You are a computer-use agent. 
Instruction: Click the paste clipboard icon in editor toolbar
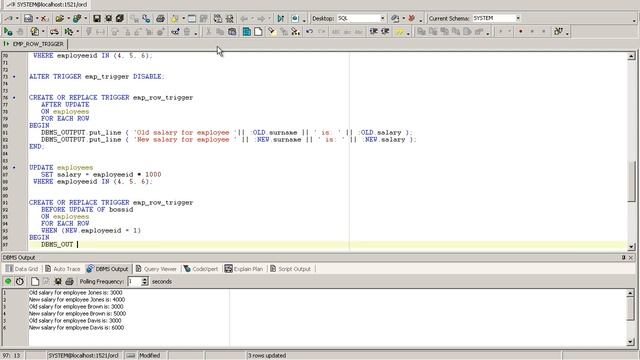232,31
